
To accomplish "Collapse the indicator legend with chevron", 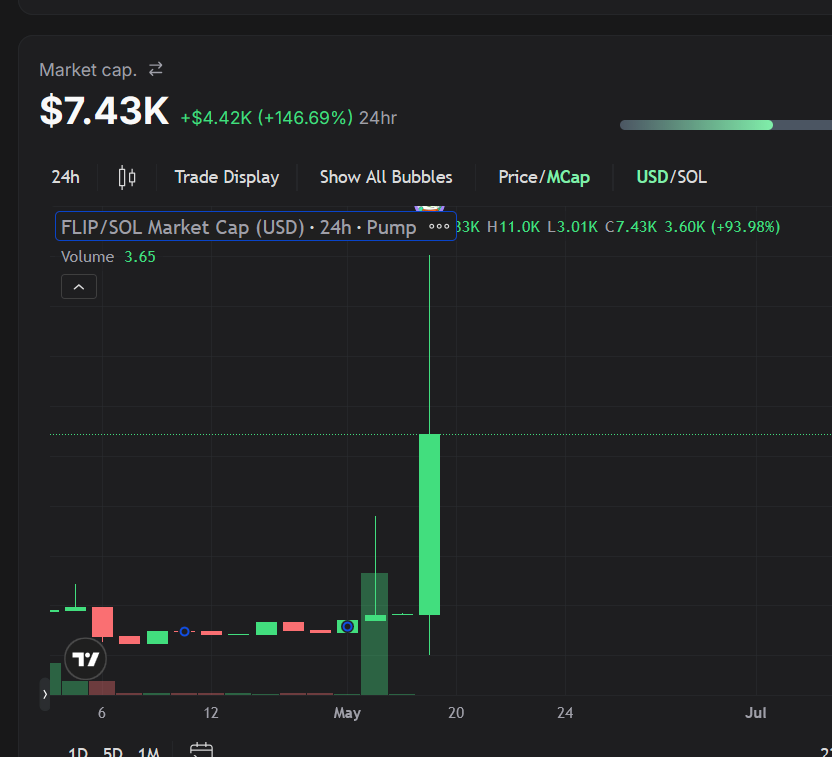I will point(79,287).
